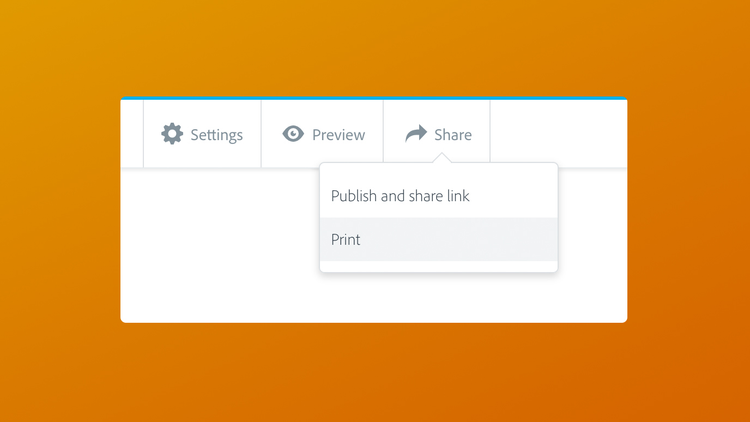Click the Settings gear icon
Image resolution: width=750 pixels, height=422 pixels.
click(172, 134)
